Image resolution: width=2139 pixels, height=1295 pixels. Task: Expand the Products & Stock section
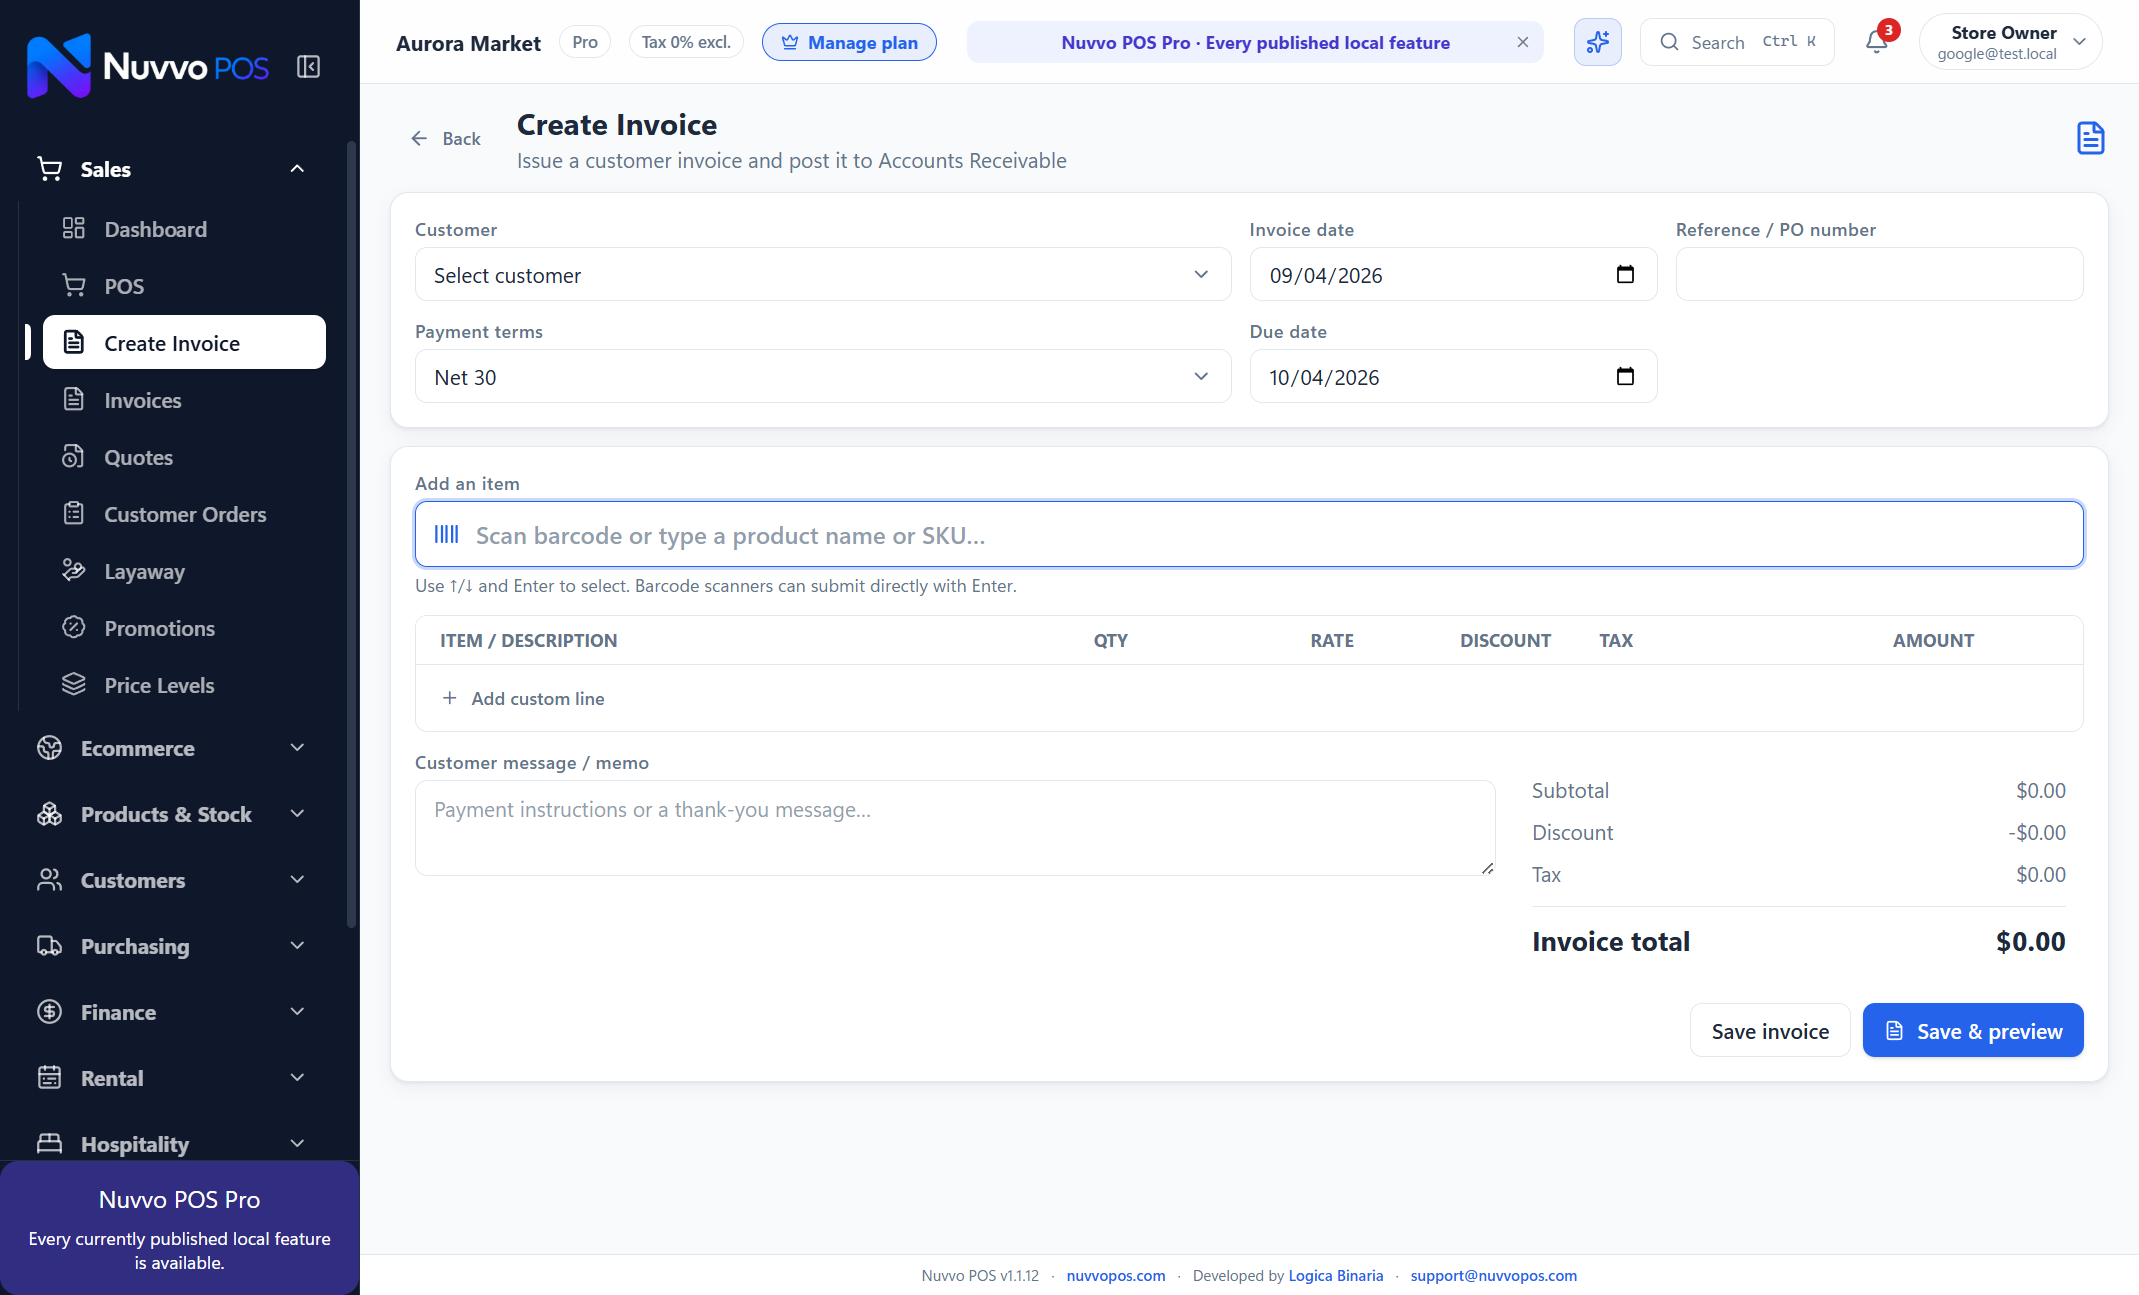pos(171,814)
